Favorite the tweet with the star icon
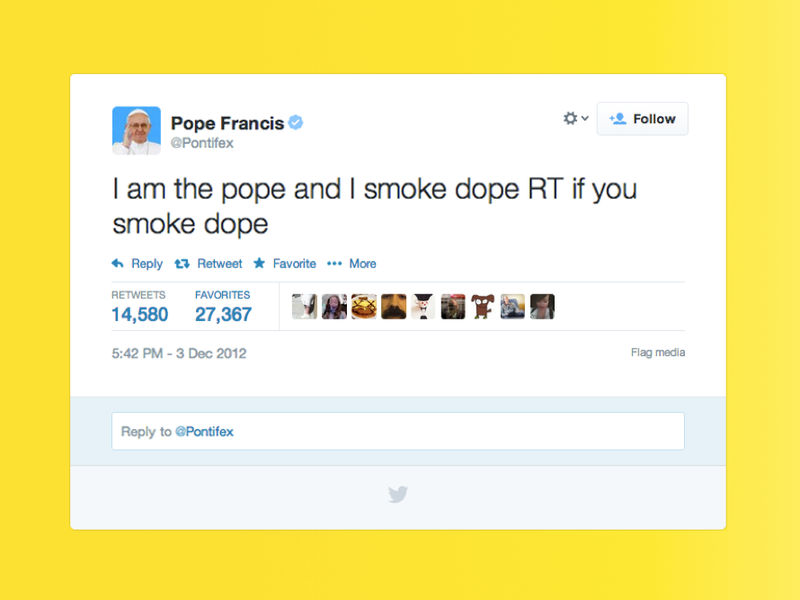 [259, 263]
